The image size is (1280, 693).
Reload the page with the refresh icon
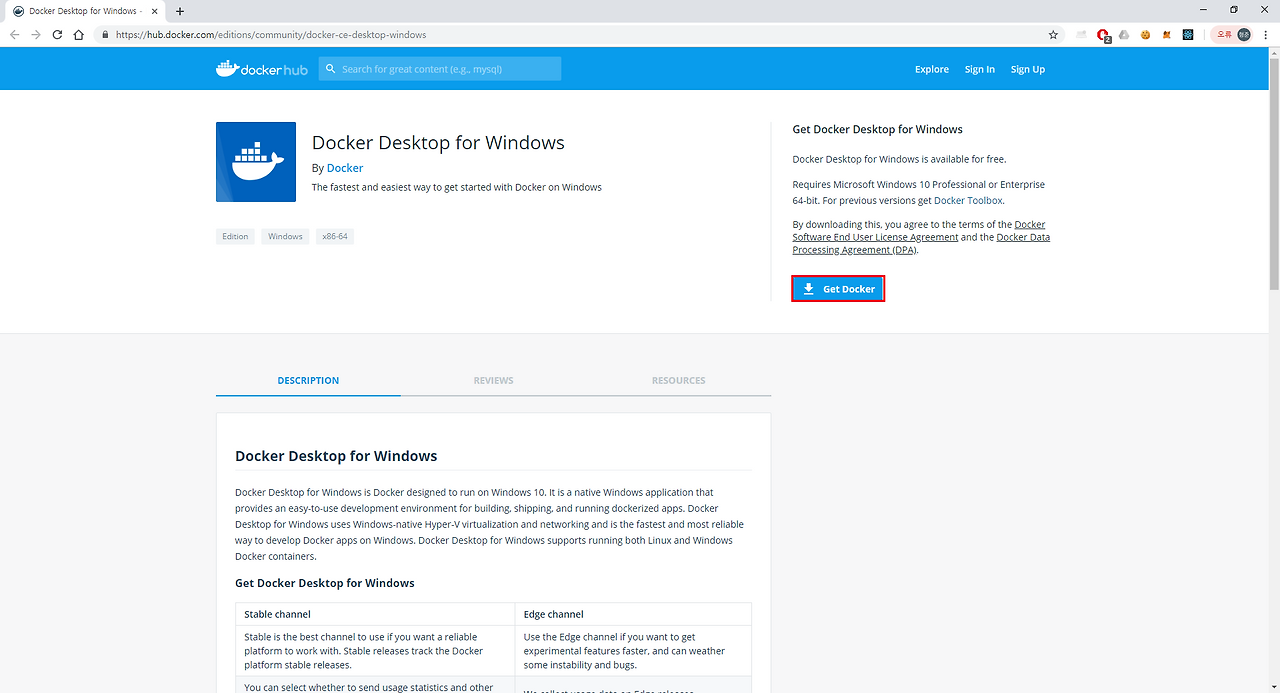point(57,33)
